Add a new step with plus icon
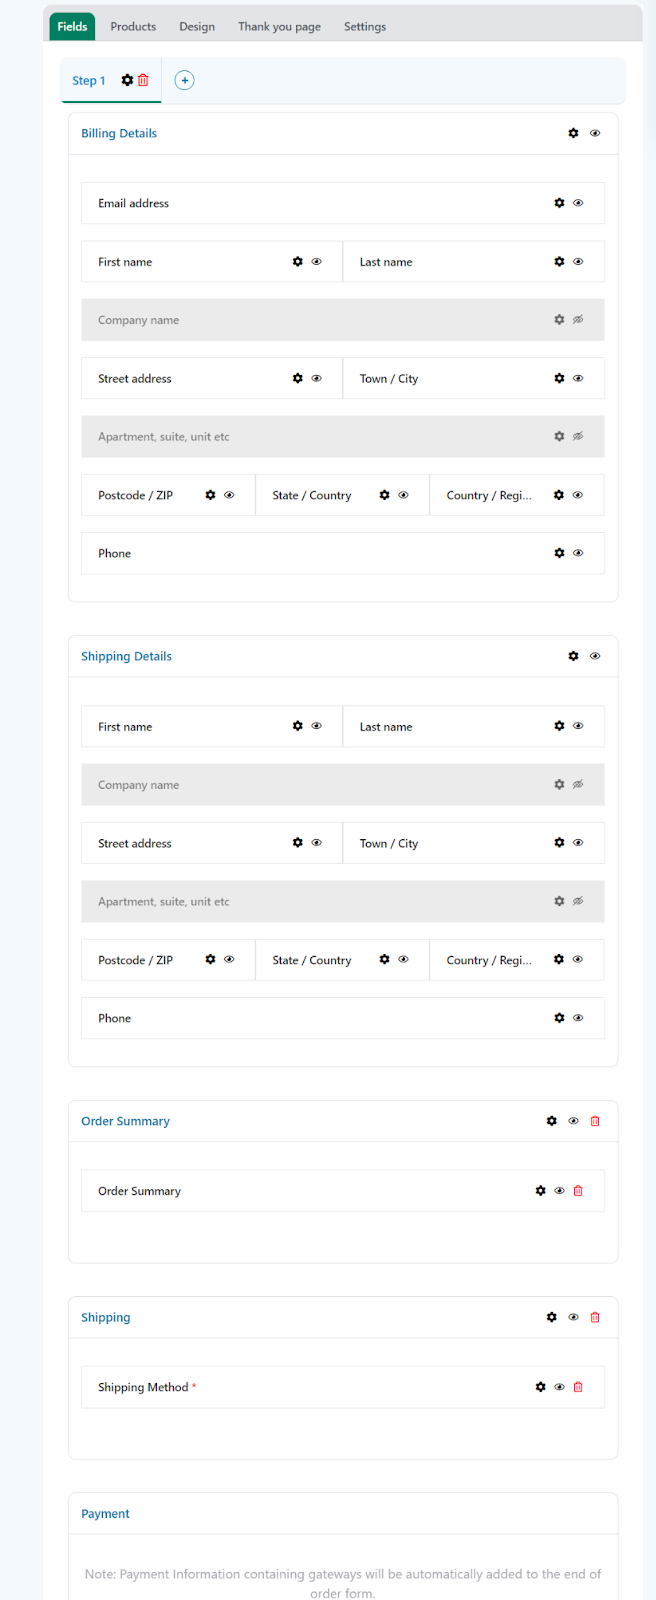 [x=184, y=80]
